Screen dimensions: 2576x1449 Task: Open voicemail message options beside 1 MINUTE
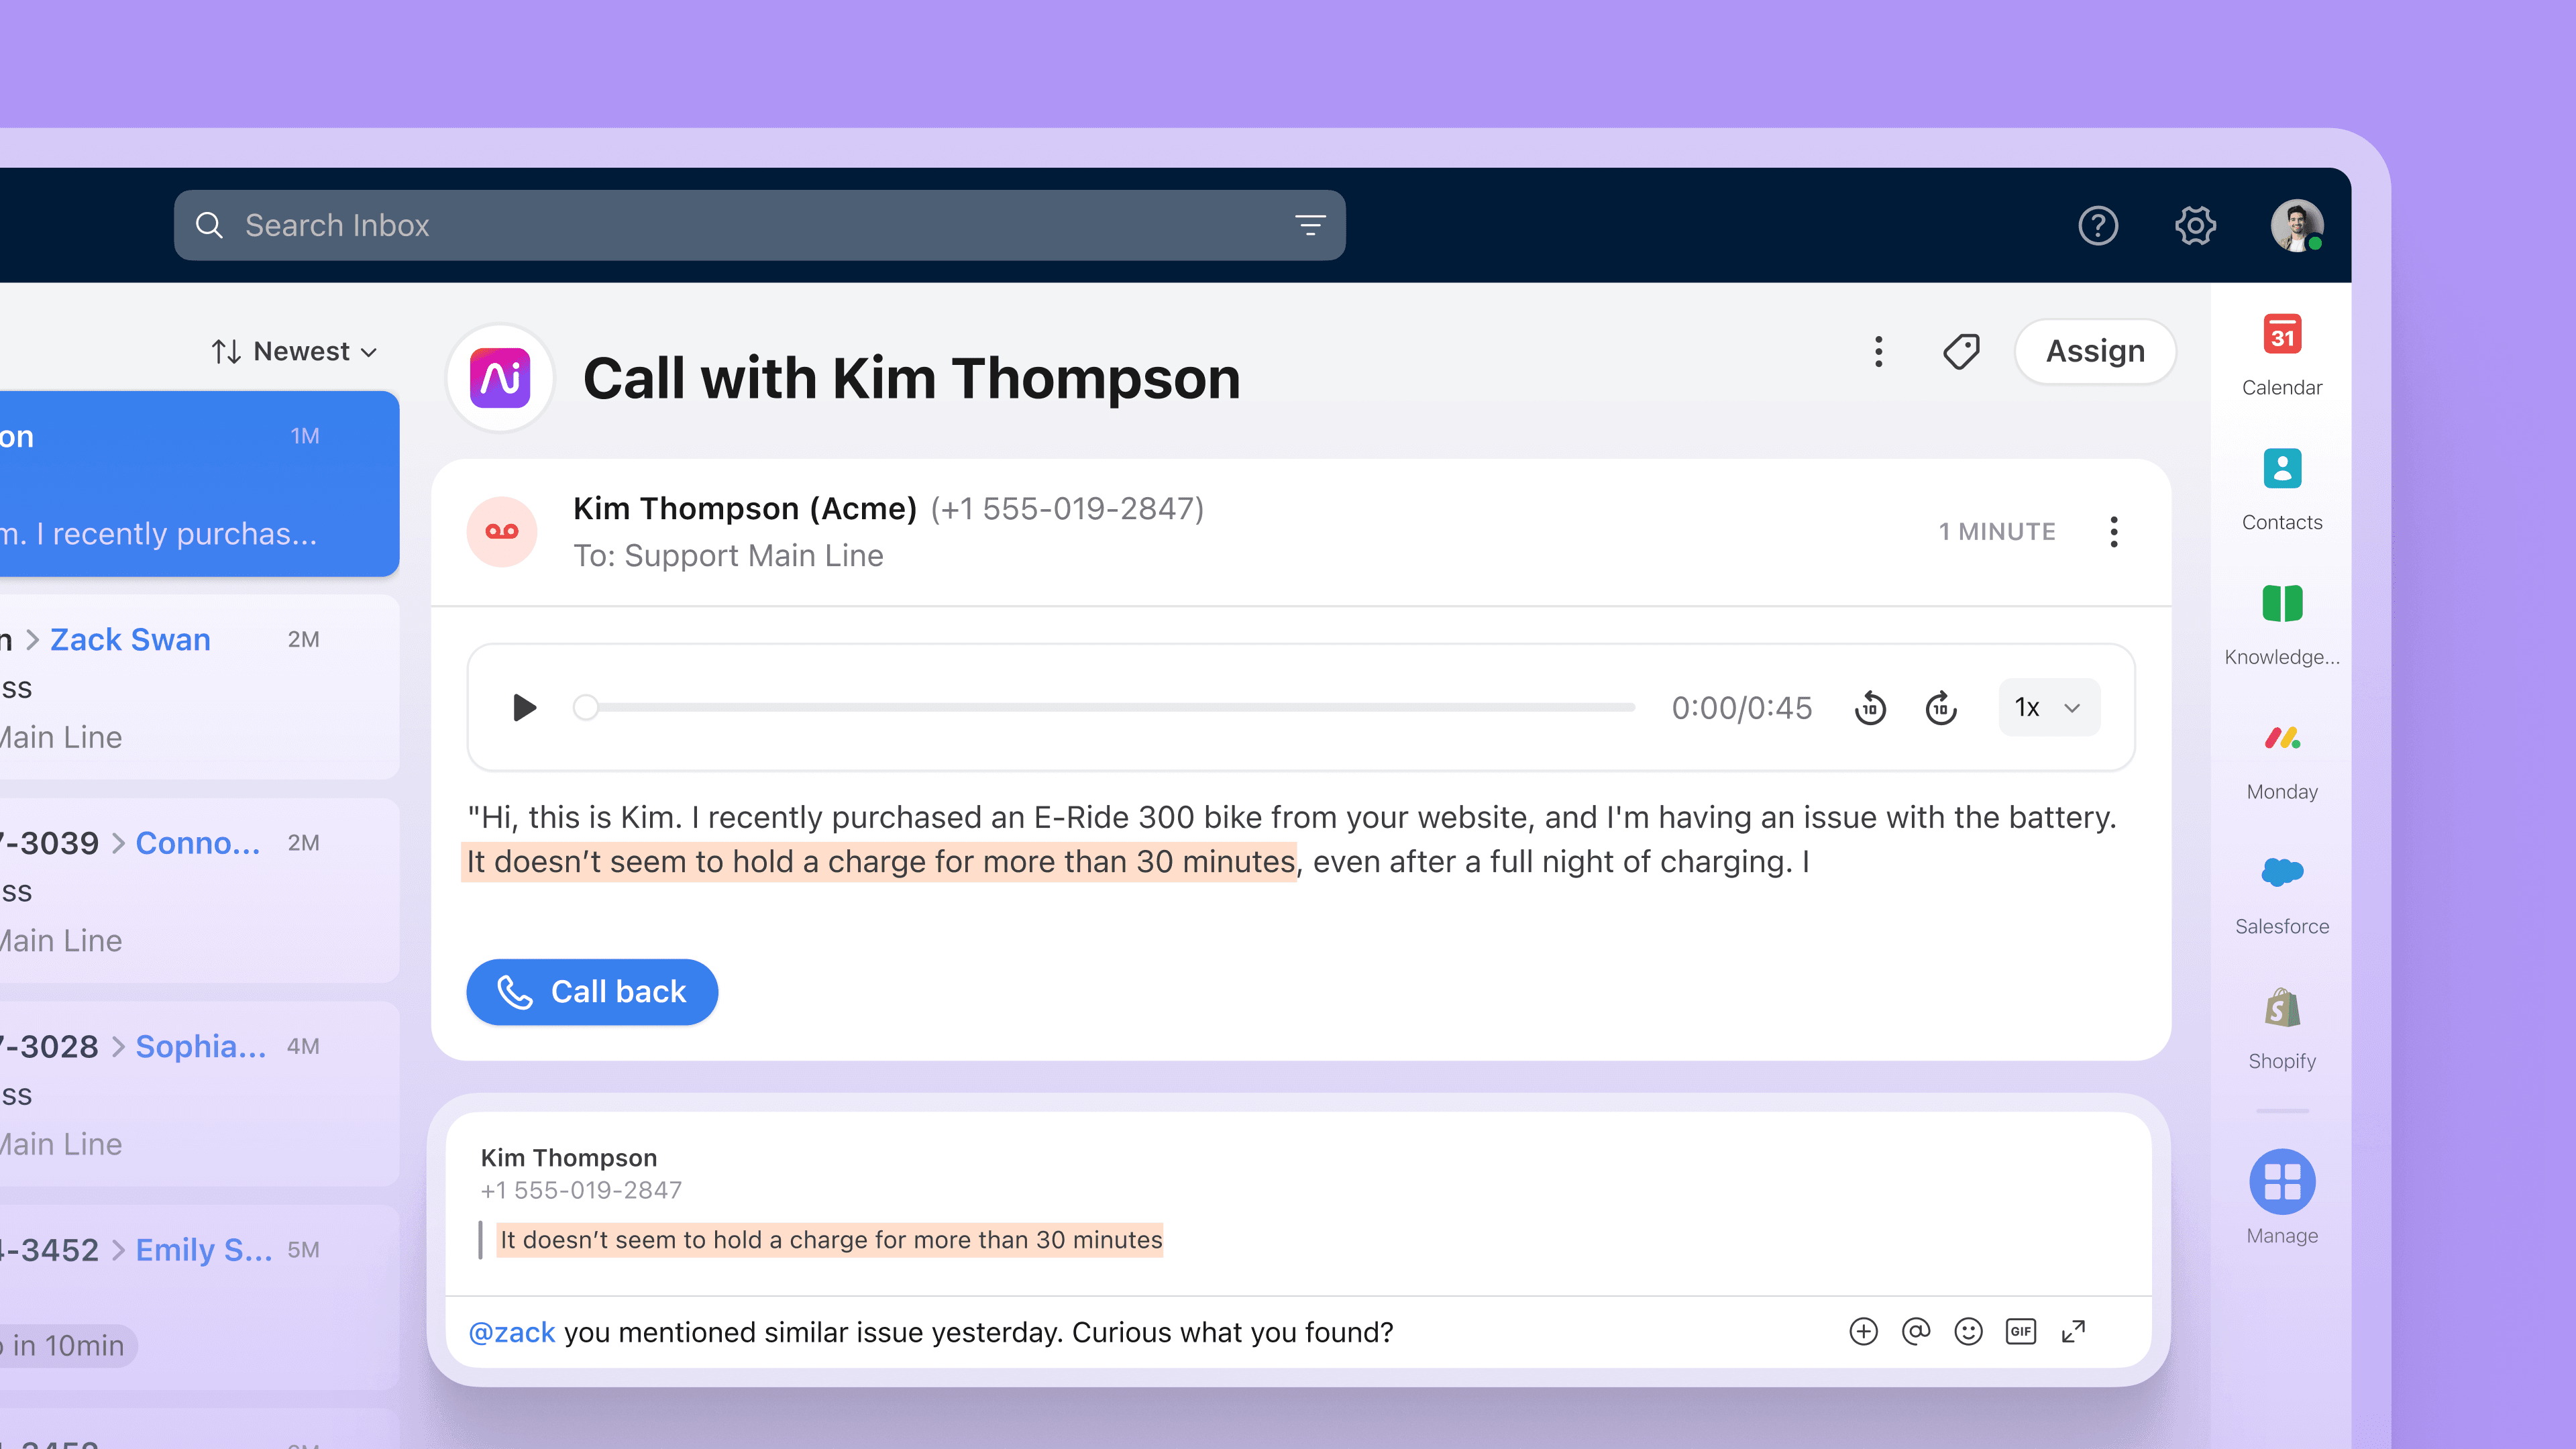[x=2114, y=531]
